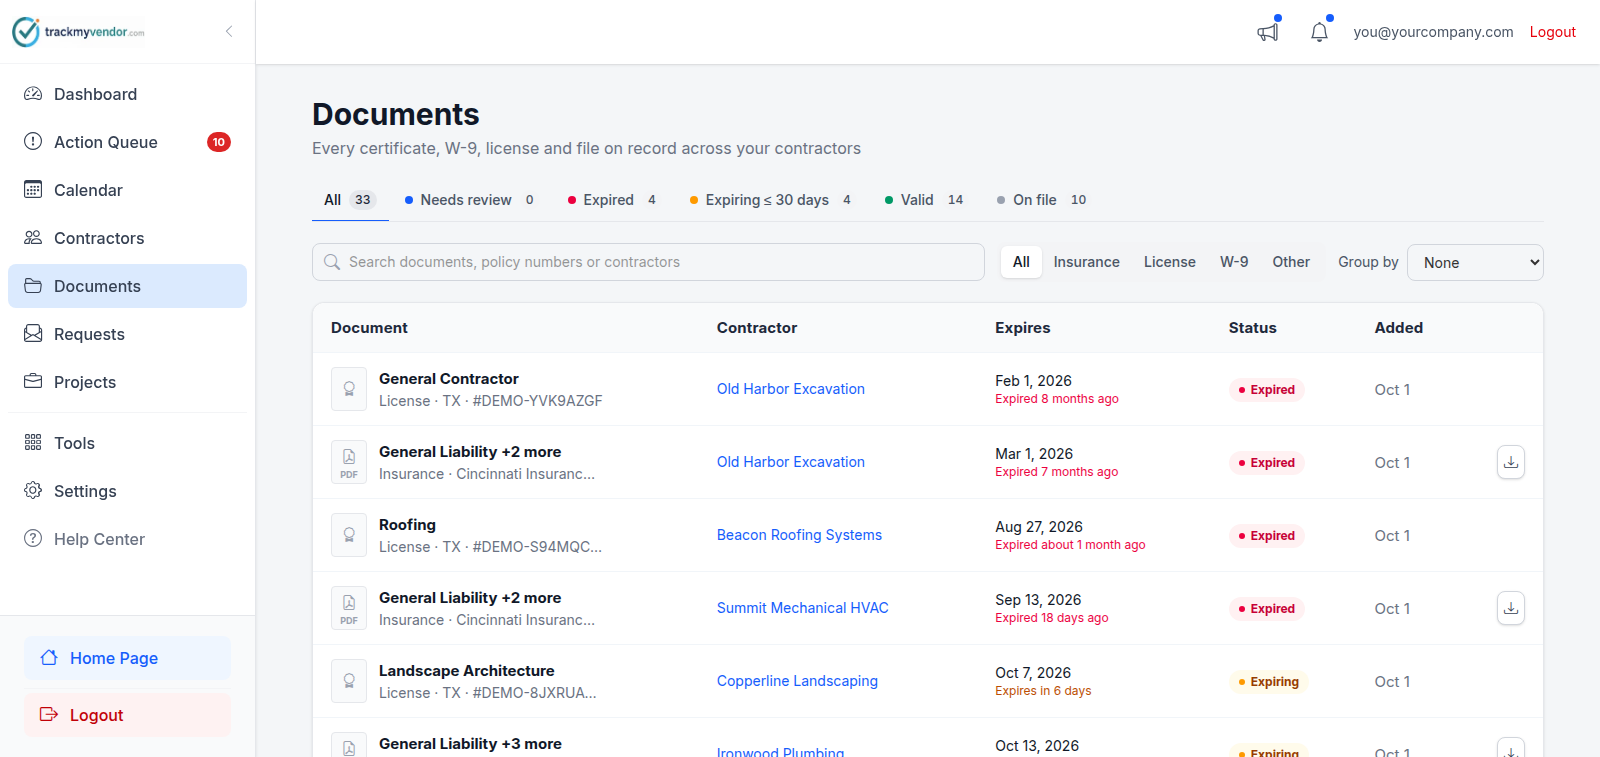Navigate to Projects

127,382
